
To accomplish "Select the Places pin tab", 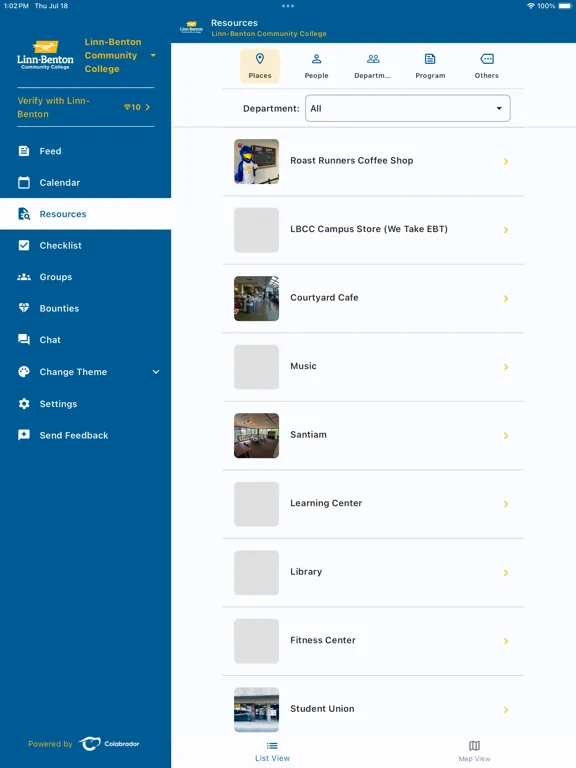I will click(x=260, y=66).
